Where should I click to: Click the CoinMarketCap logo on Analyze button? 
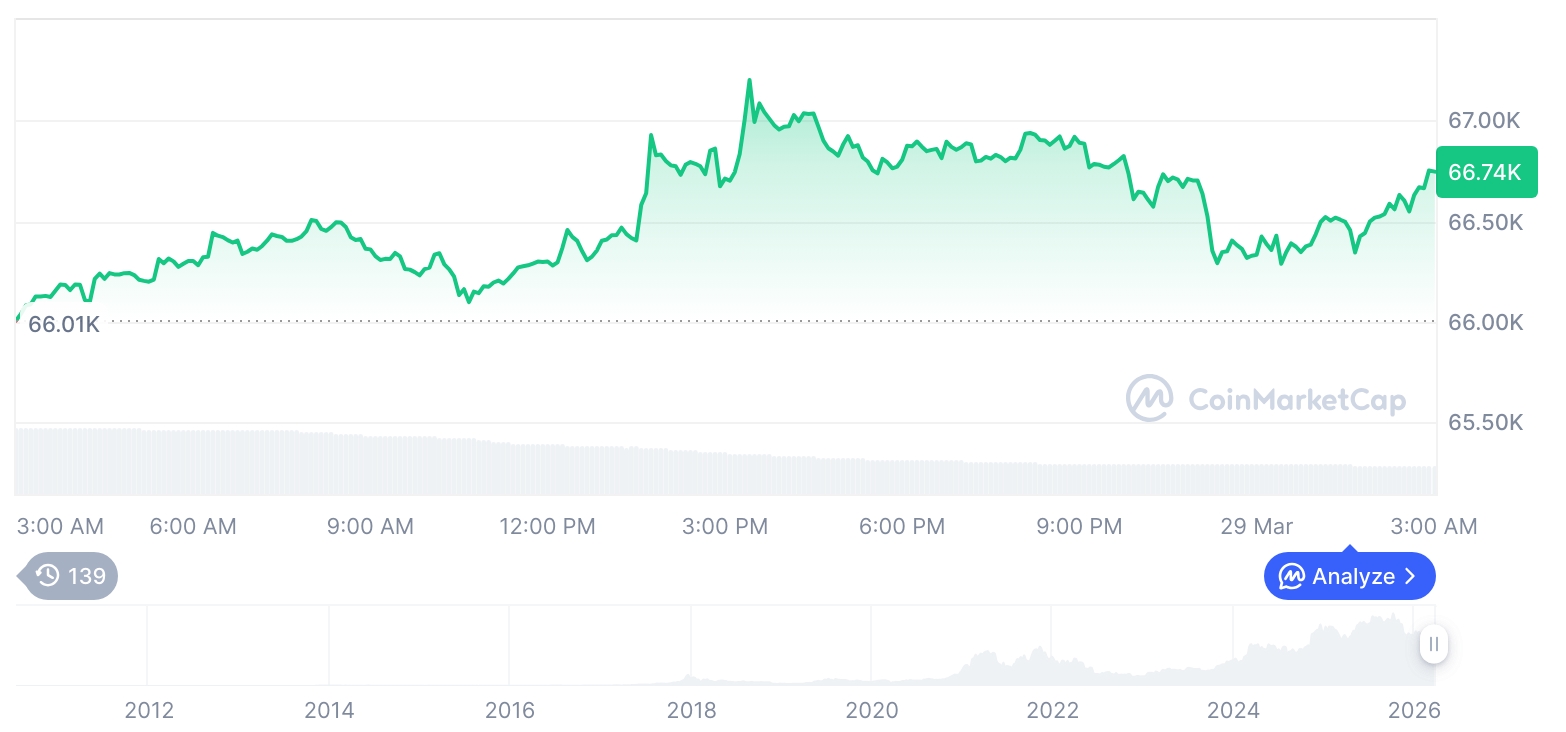[1292, 577]
